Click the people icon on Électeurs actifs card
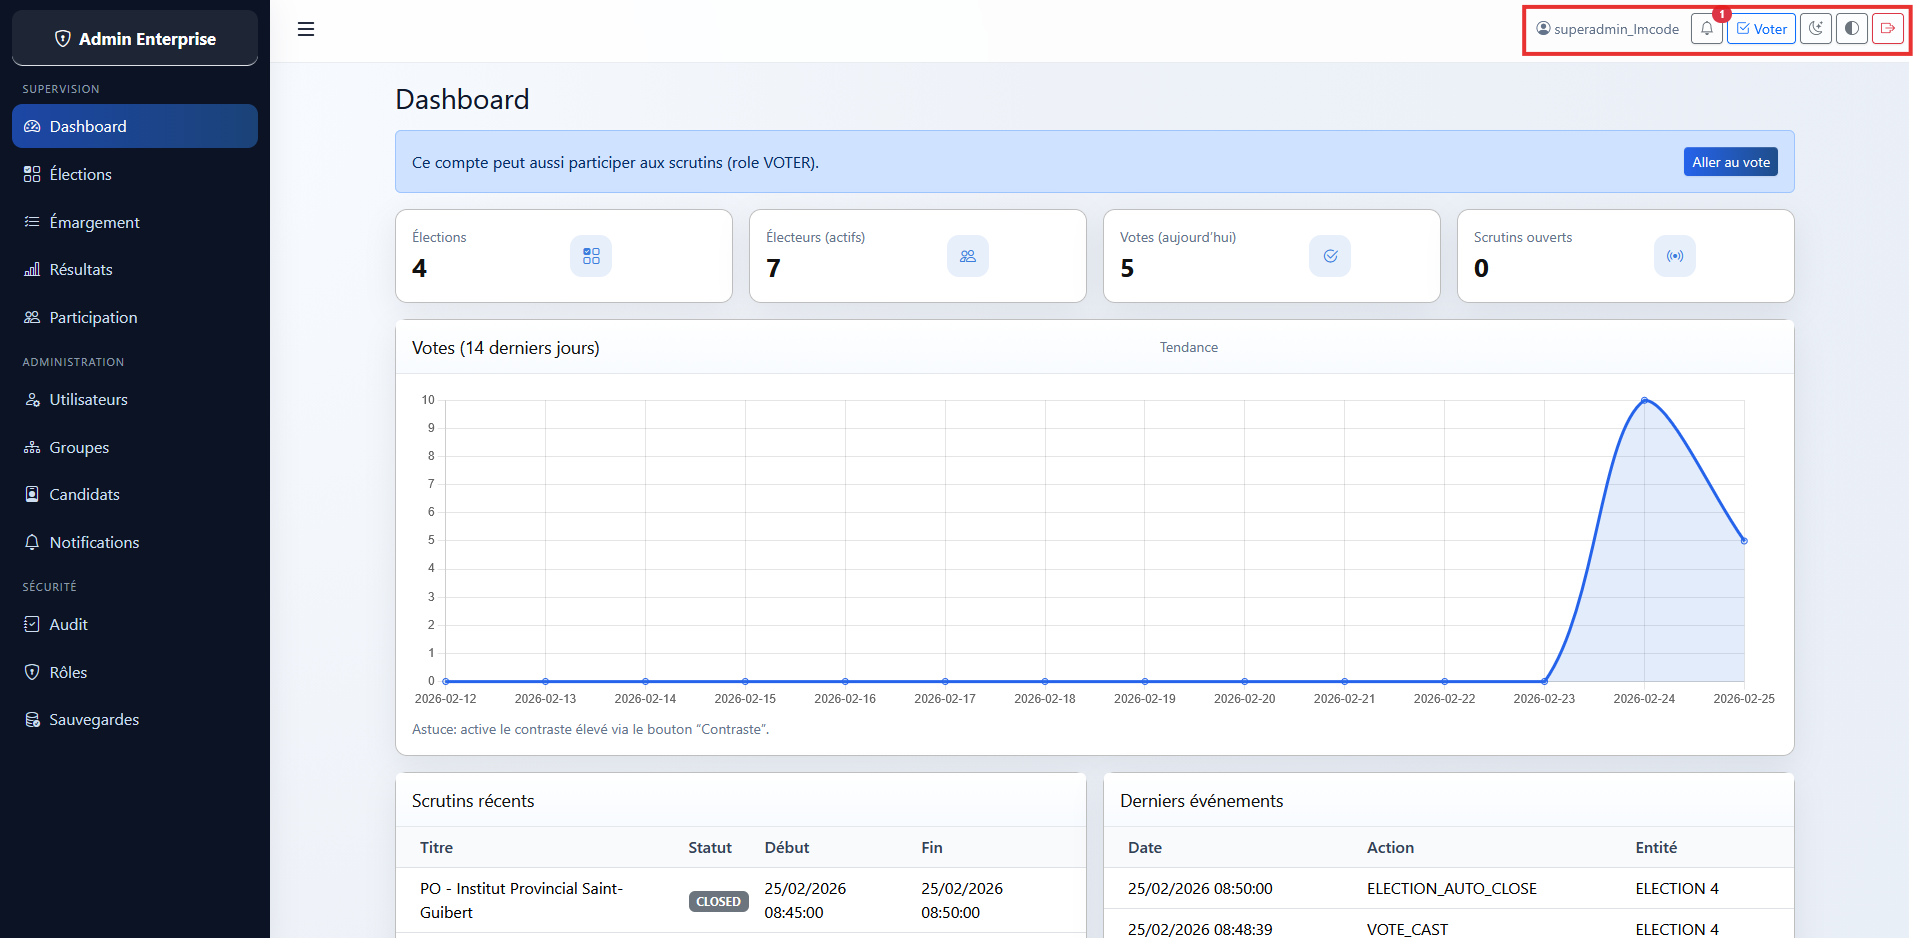The width and height of the screenshot is (1913, 938). click(x=968, y=256)
